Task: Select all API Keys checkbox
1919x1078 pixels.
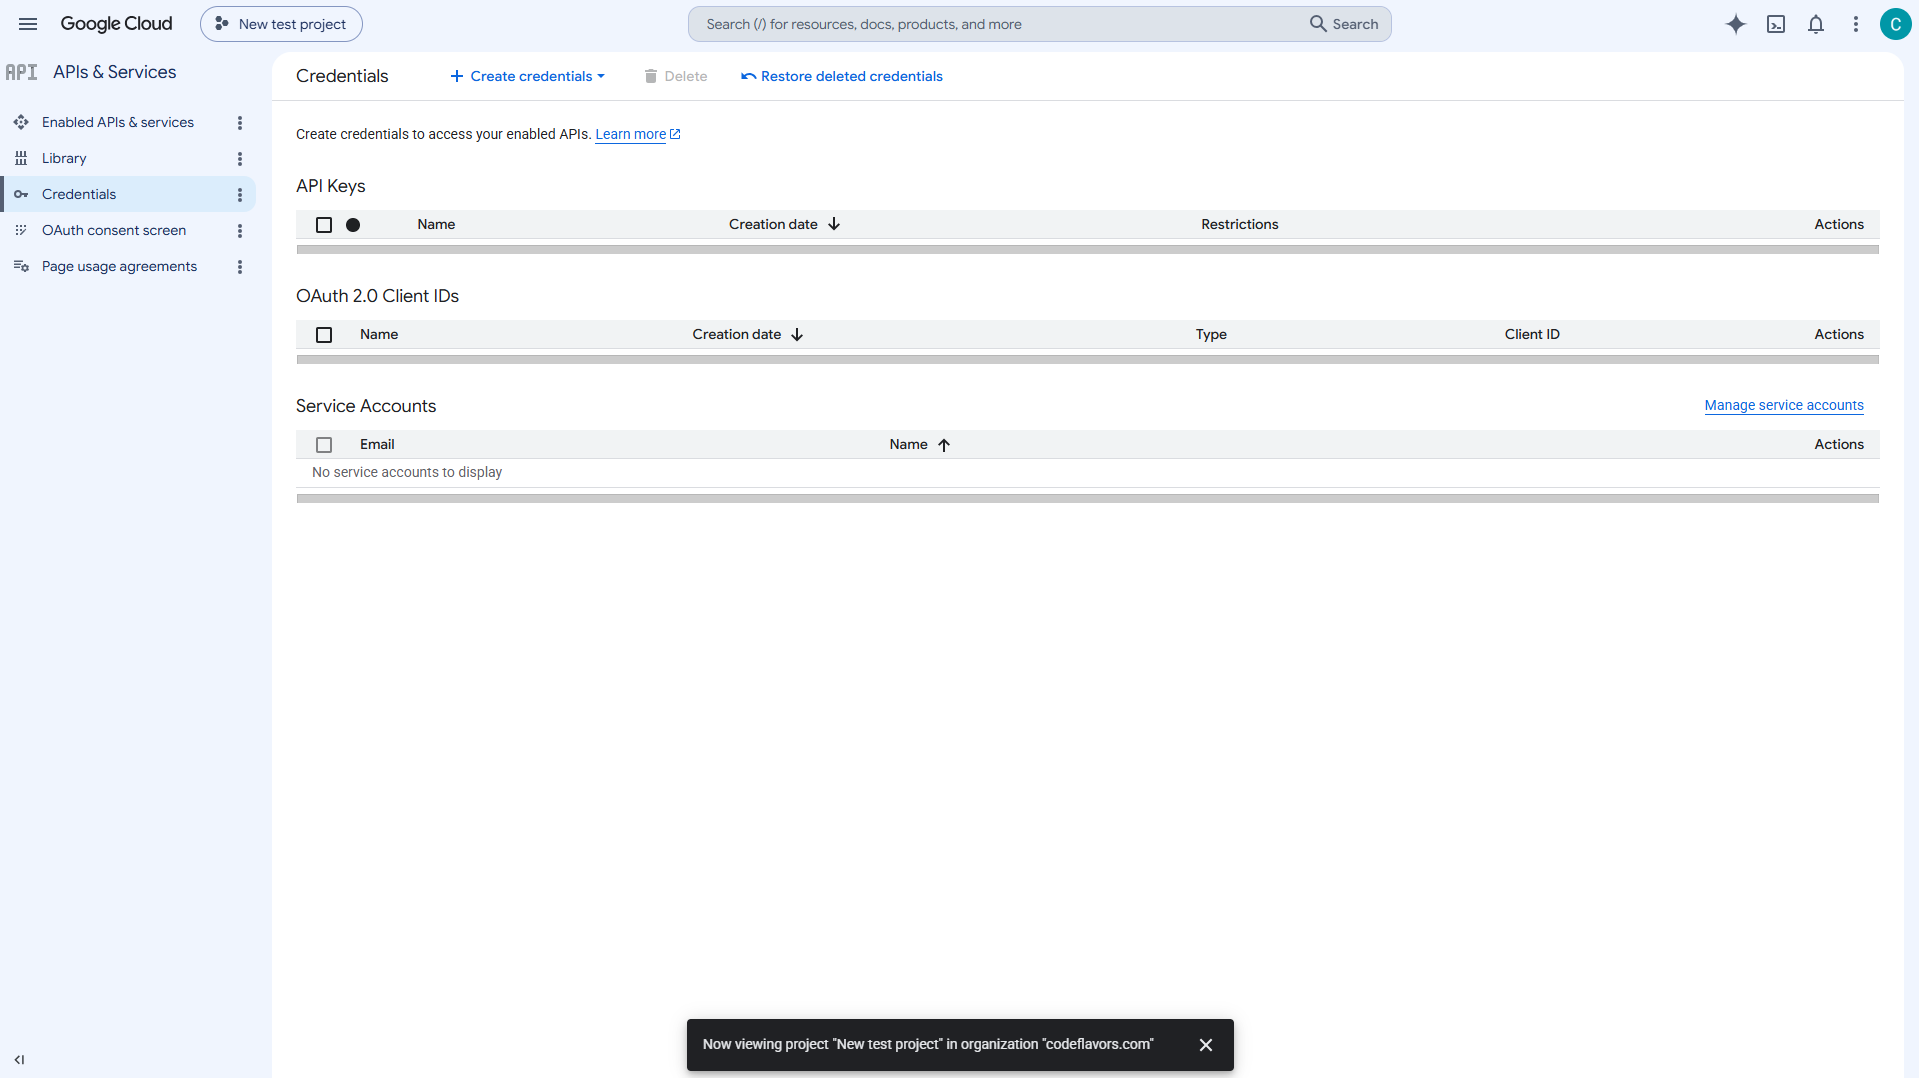Action: click(324, 224)
